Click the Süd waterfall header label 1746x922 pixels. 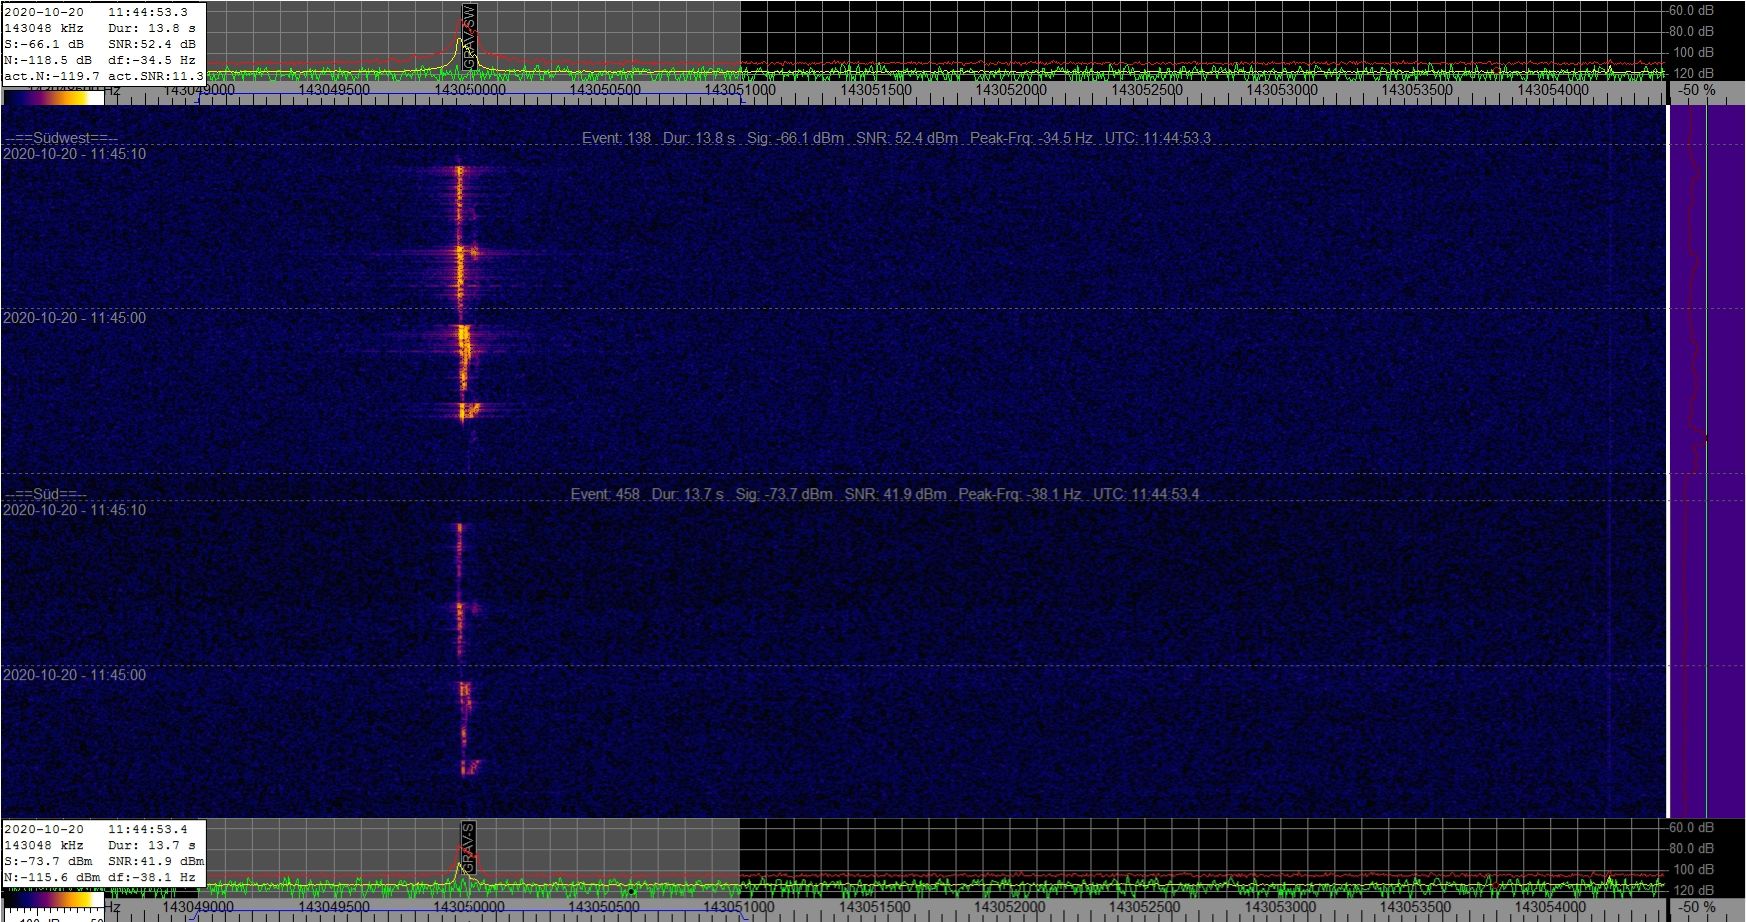(46, 494)
